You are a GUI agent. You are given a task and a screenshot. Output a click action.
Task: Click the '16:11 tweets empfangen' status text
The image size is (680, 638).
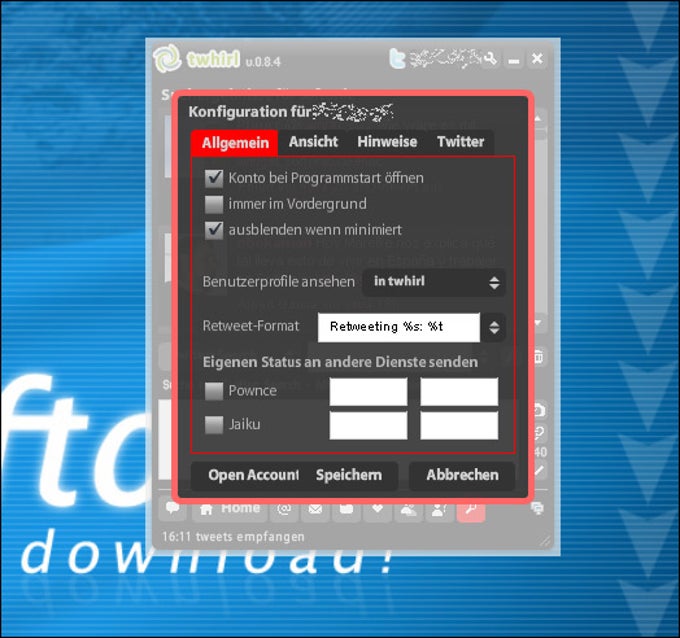pos(233,537)
